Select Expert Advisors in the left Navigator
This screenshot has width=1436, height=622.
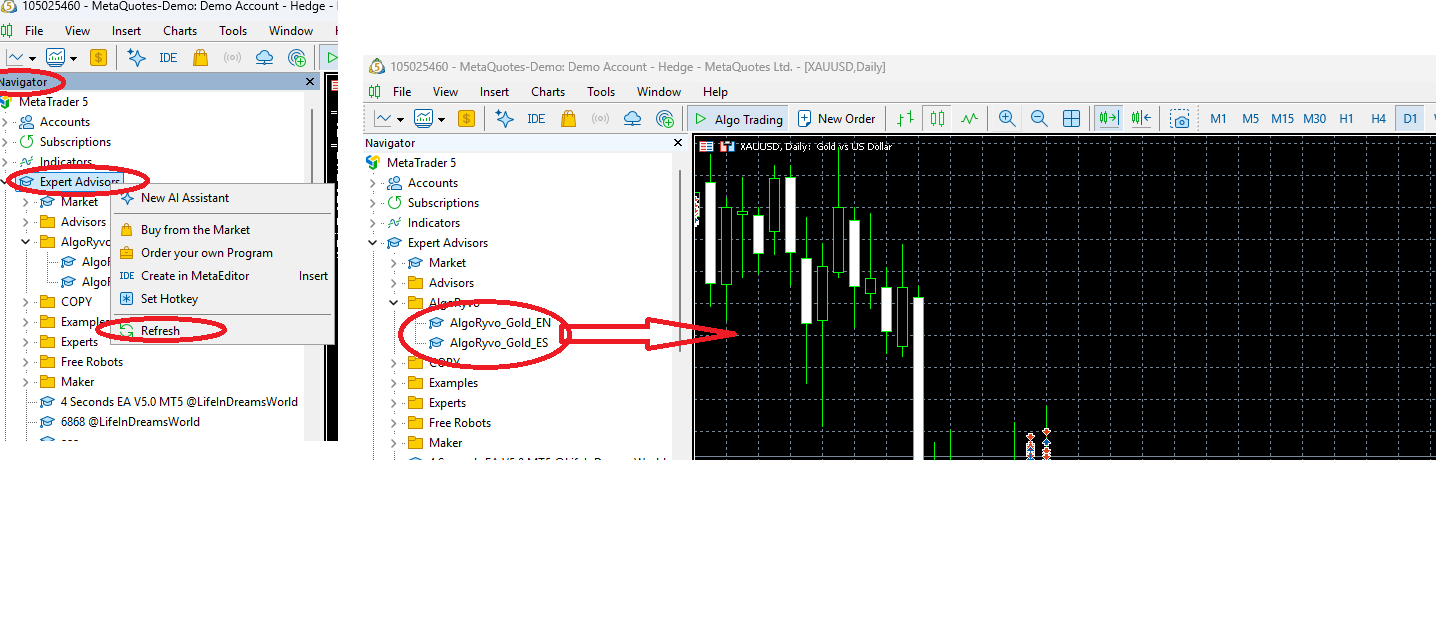coord(80,182)
